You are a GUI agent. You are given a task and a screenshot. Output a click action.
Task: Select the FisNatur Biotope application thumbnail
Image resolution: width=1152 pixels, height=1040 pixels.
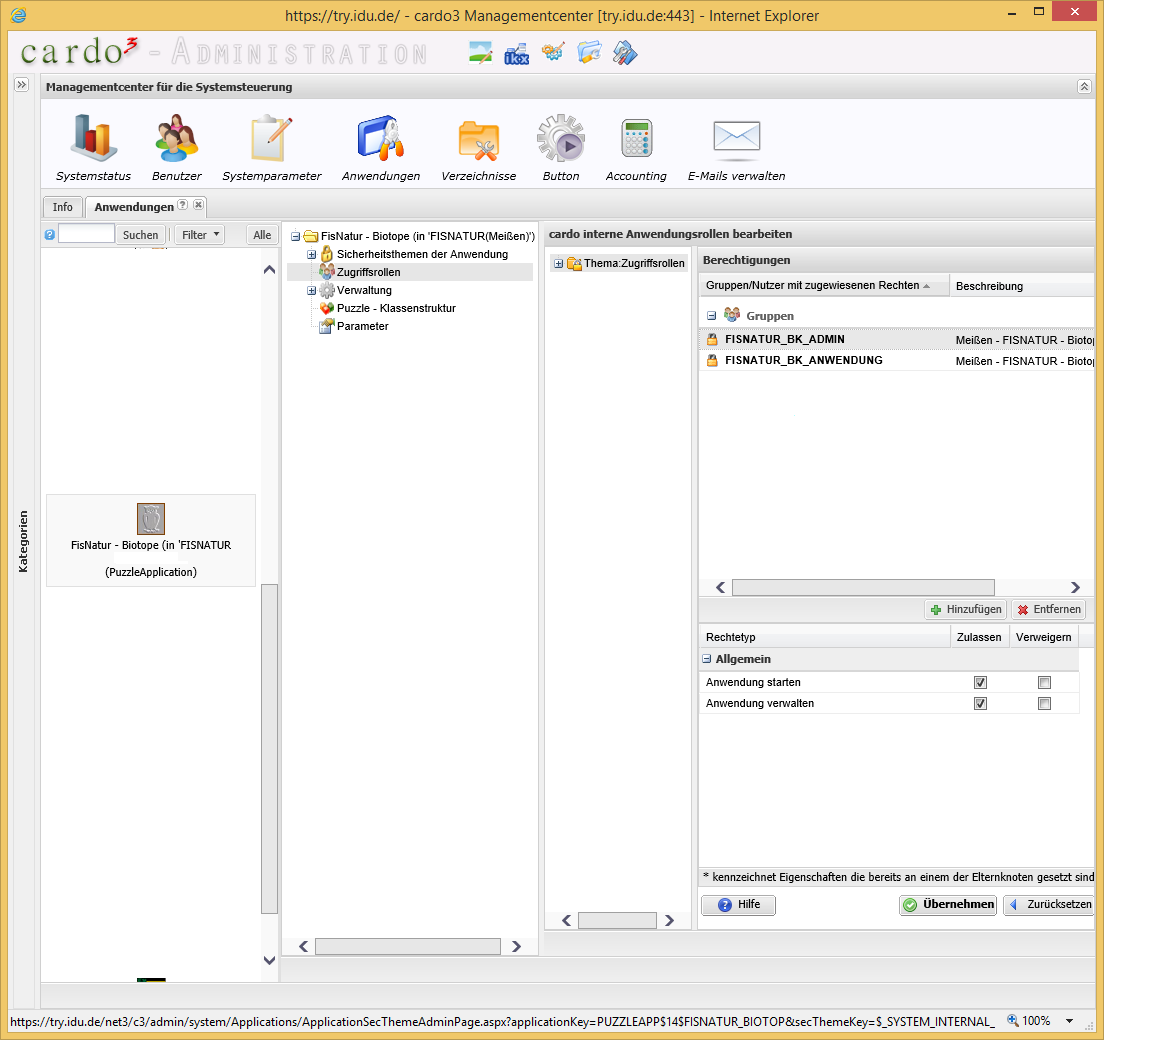(151, 519)
